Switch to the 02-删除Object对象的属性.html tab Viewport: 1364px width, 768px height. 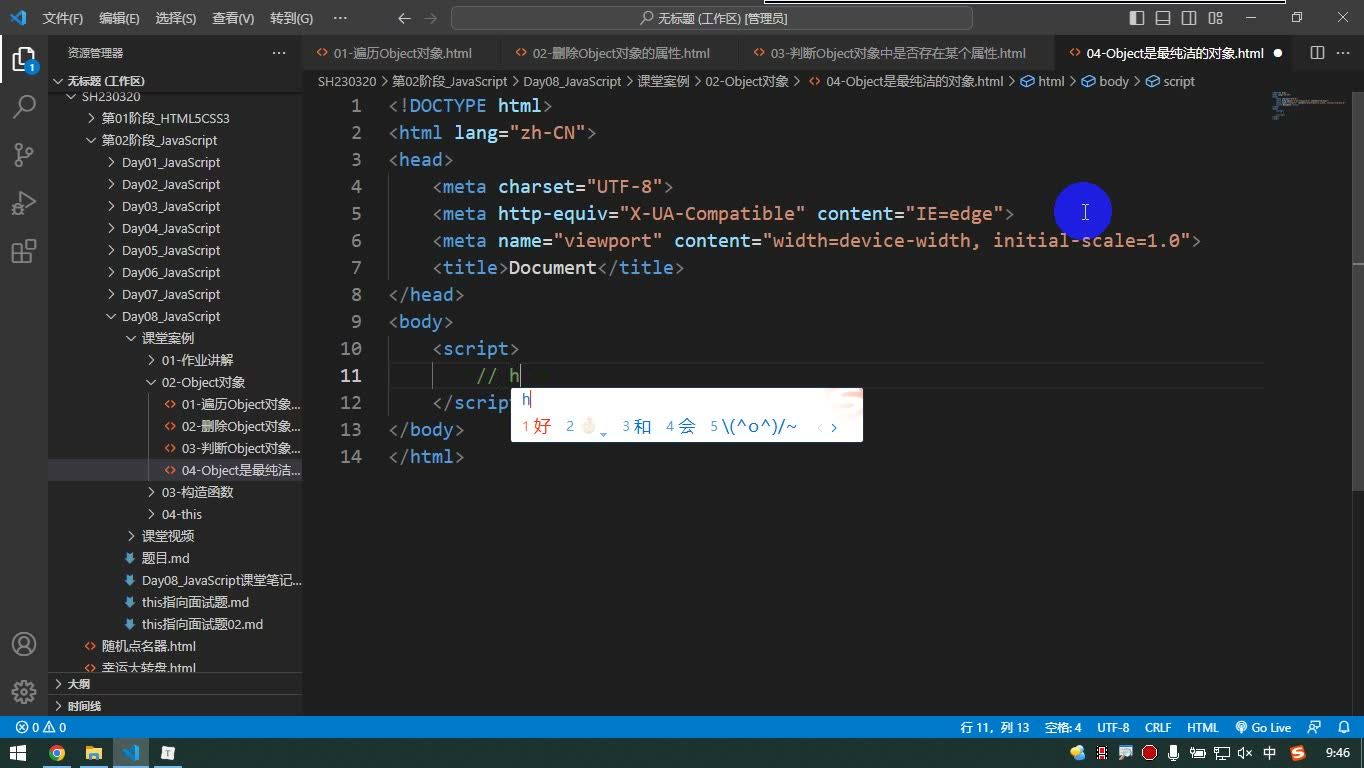click(620, 53)
